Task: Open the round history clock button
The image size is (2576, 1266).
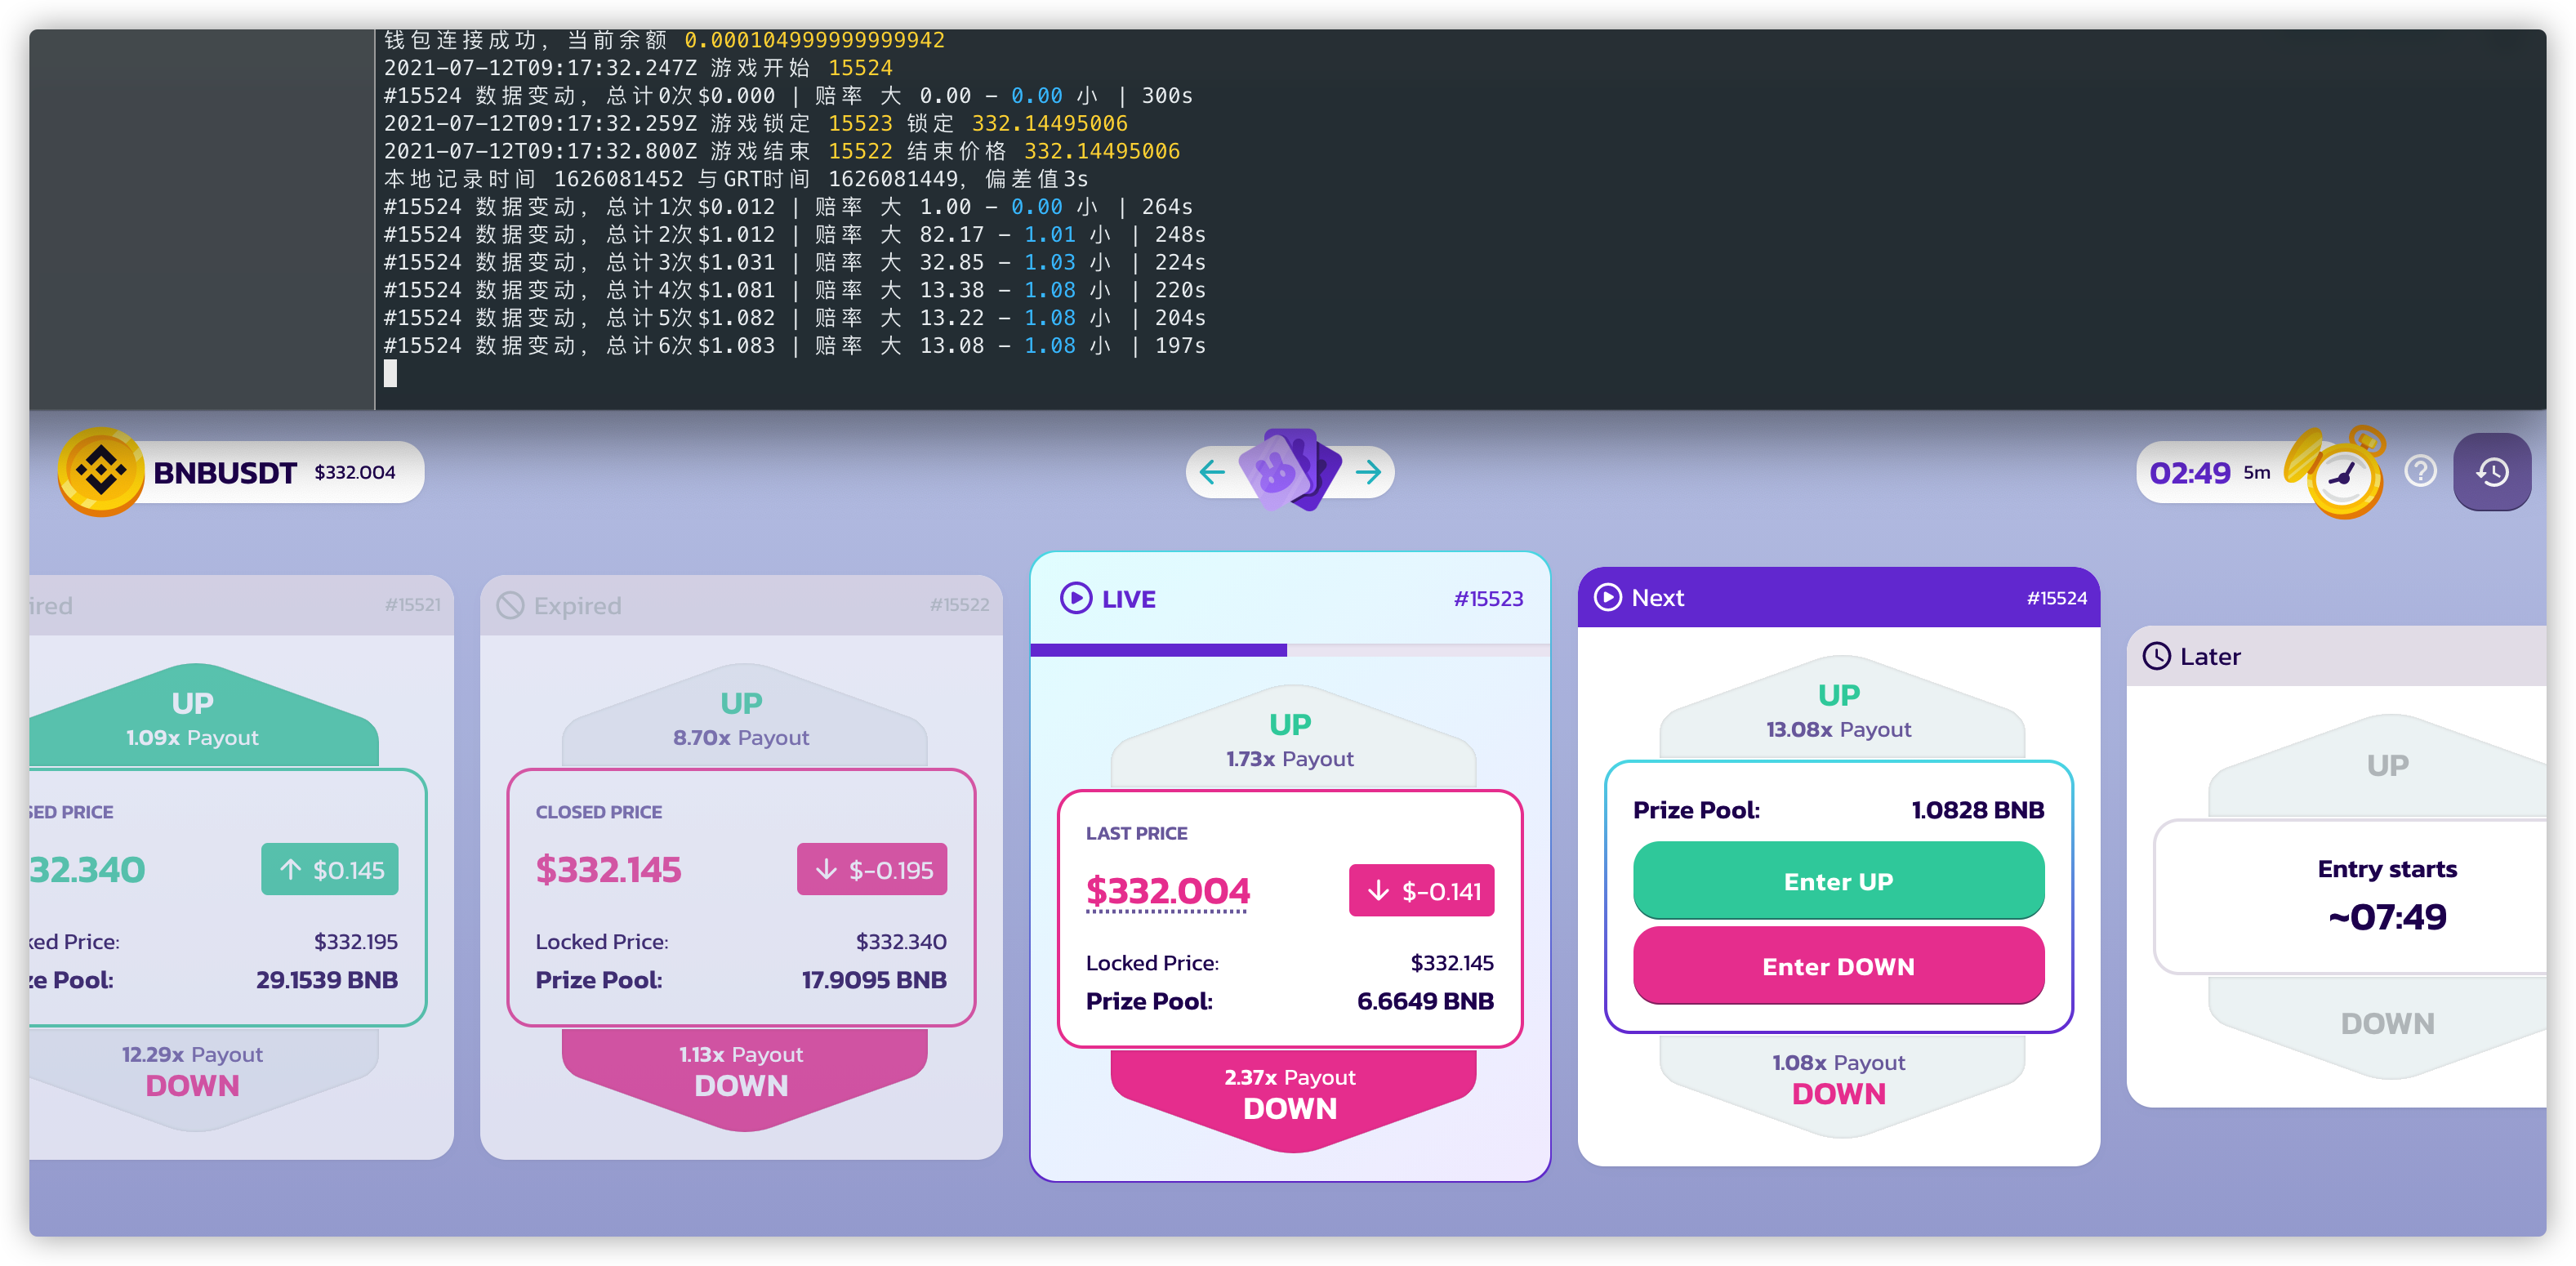Action: pos(2491,472)
